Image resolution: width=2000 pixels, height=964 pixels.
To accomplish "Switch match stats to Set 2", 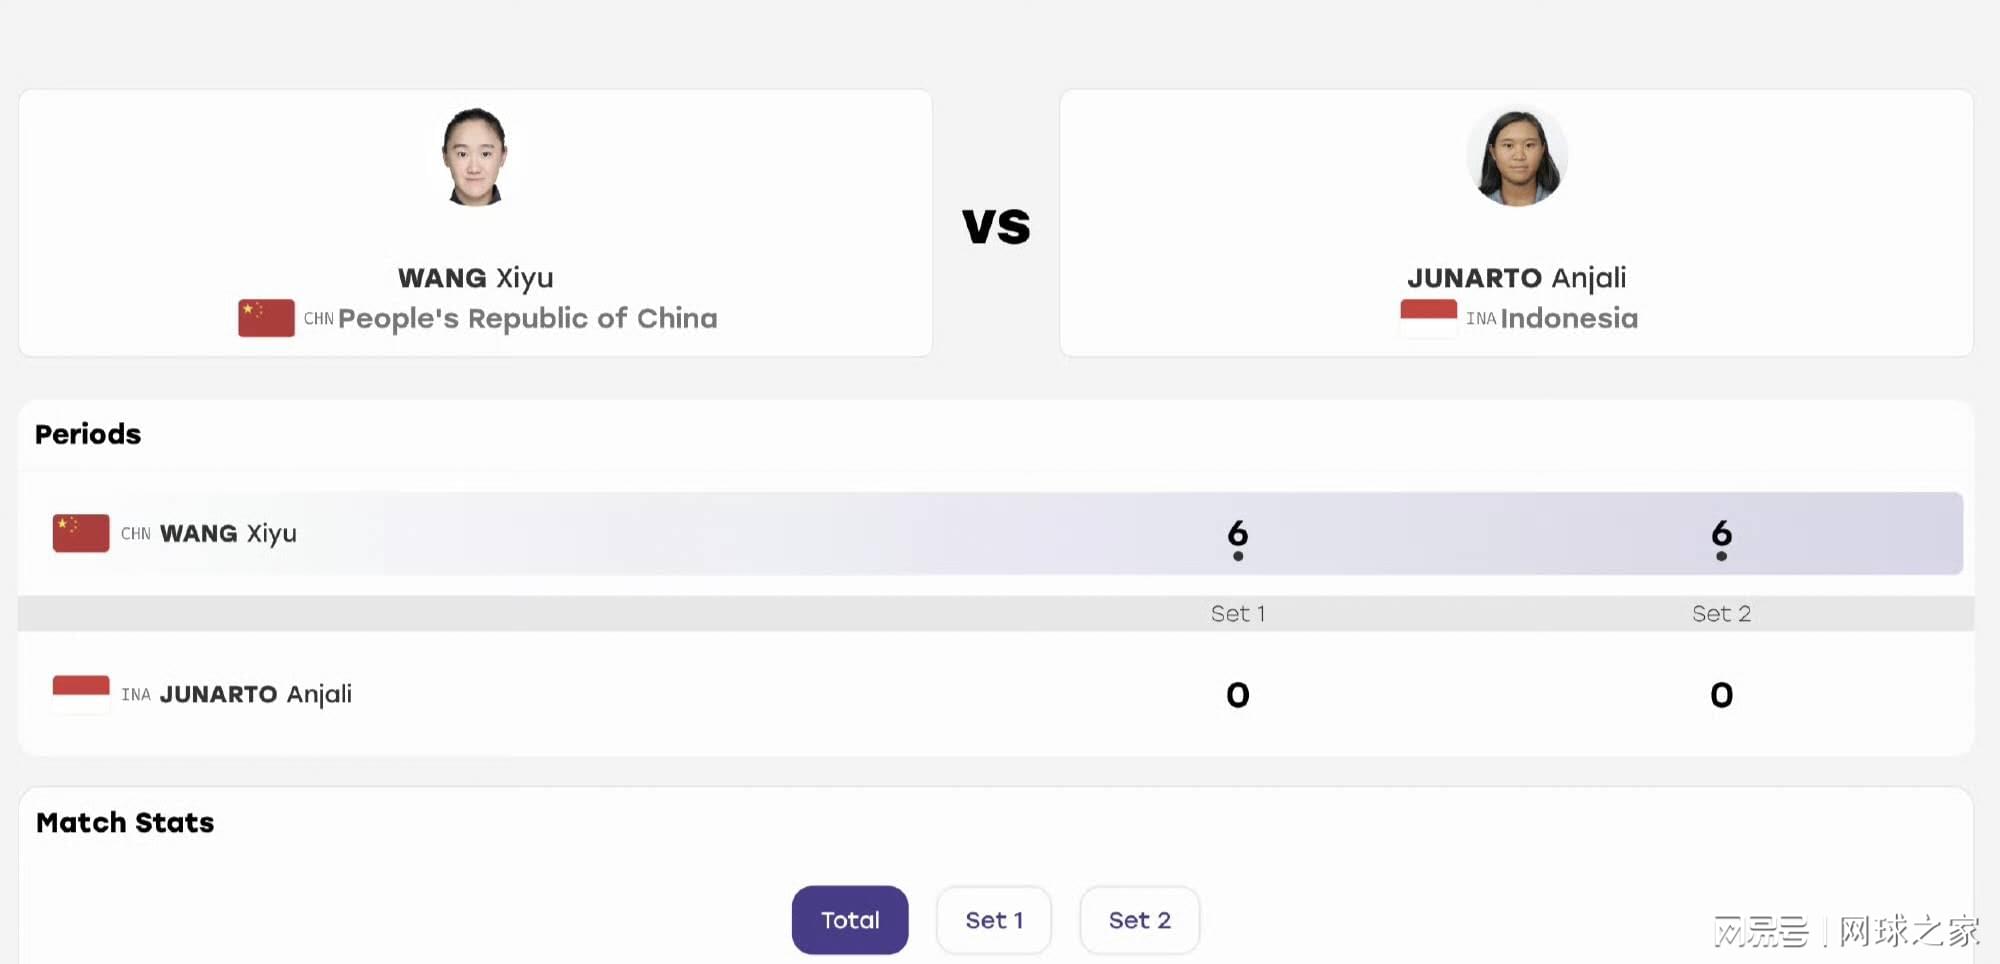I will tap(1140, 920).
